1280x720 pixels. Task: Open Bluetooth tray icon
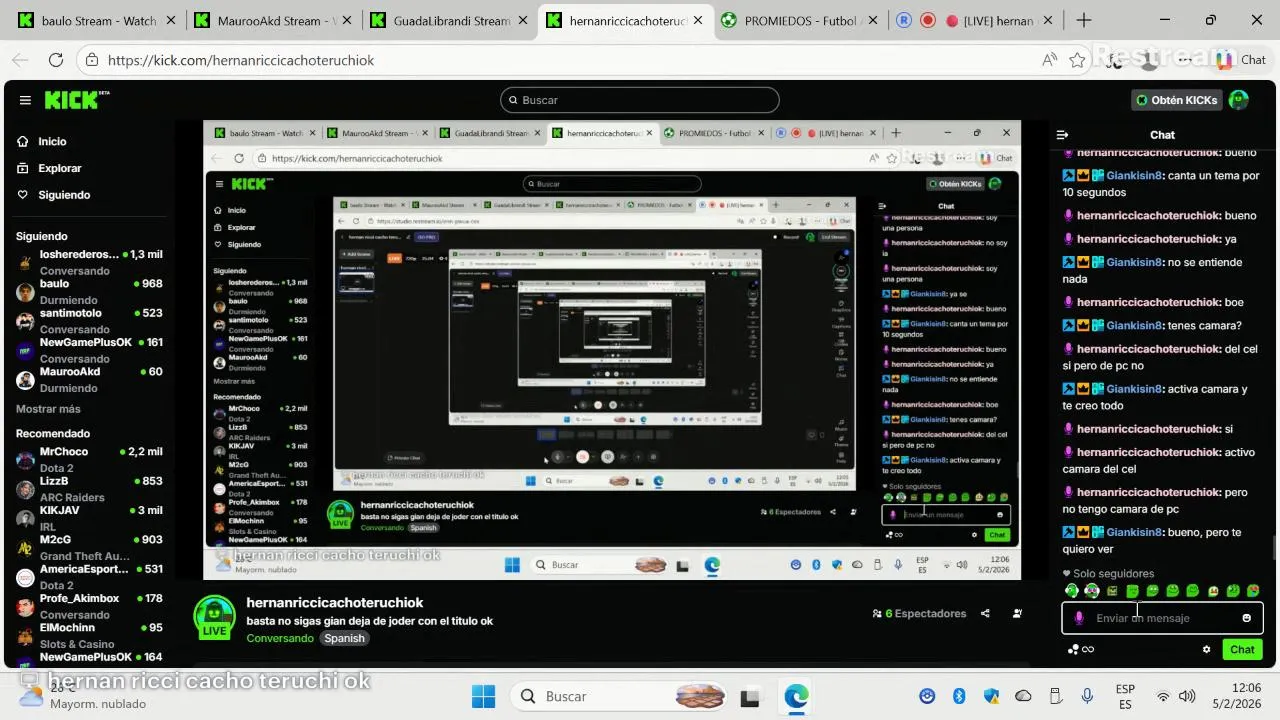[959, 696]
